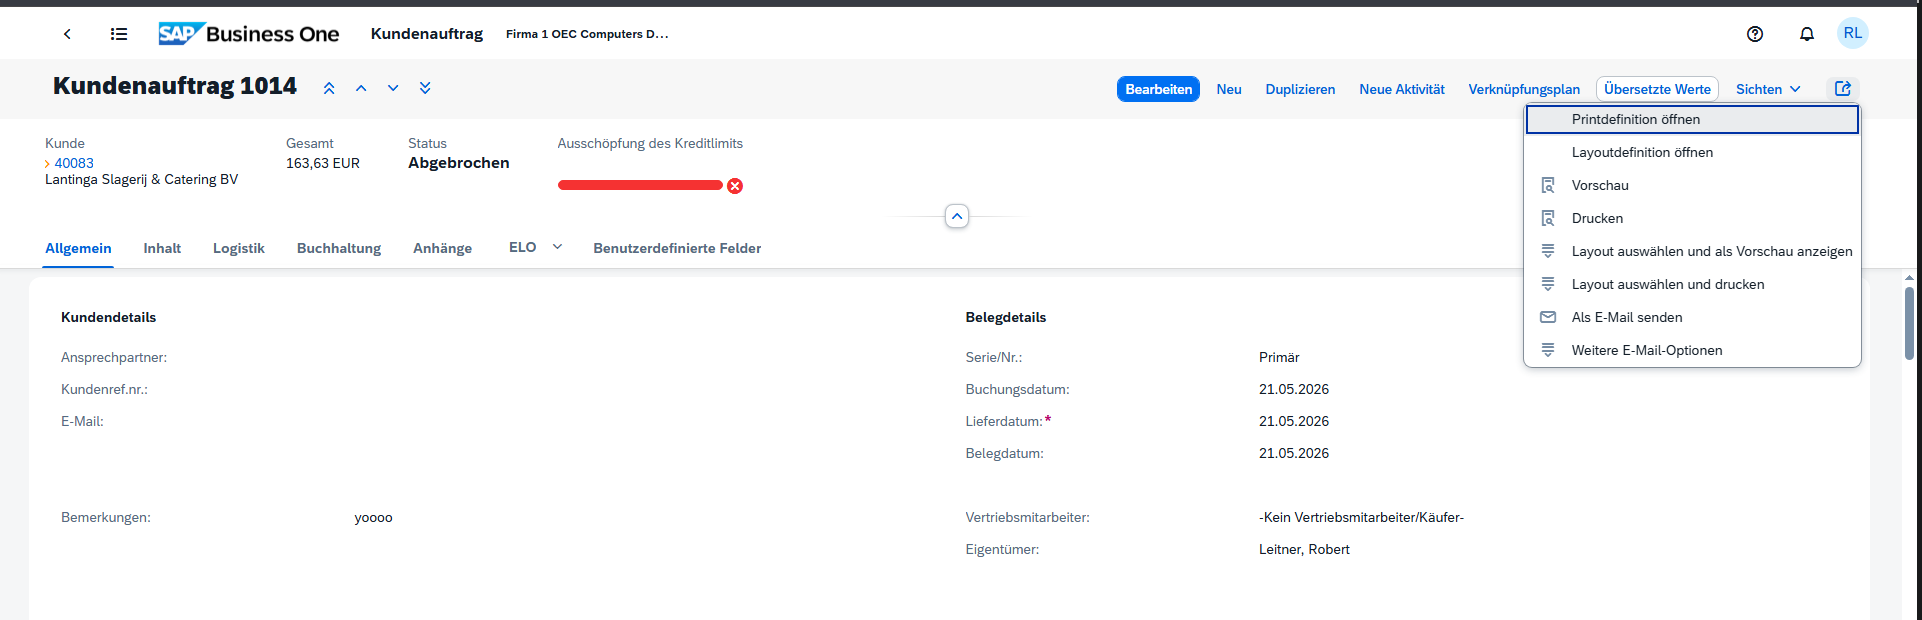
Task: Select Layout auswählen und als Vorschau anzeigen
Action: point(1692,251)
